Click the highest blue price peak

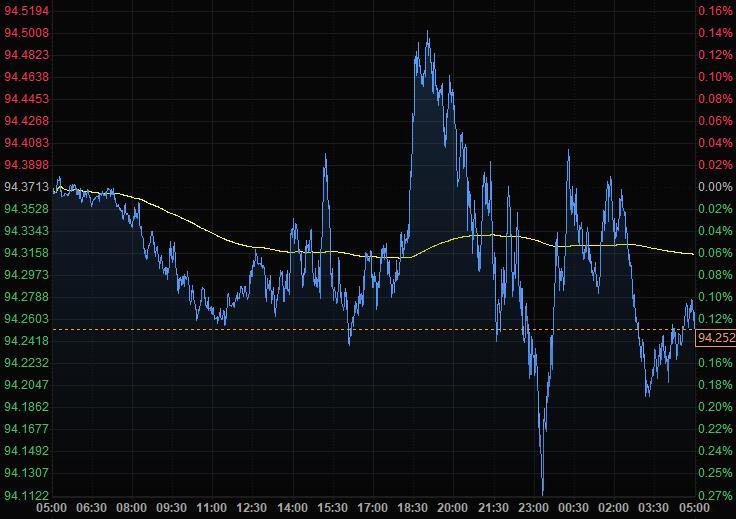[x=428, y=33]
